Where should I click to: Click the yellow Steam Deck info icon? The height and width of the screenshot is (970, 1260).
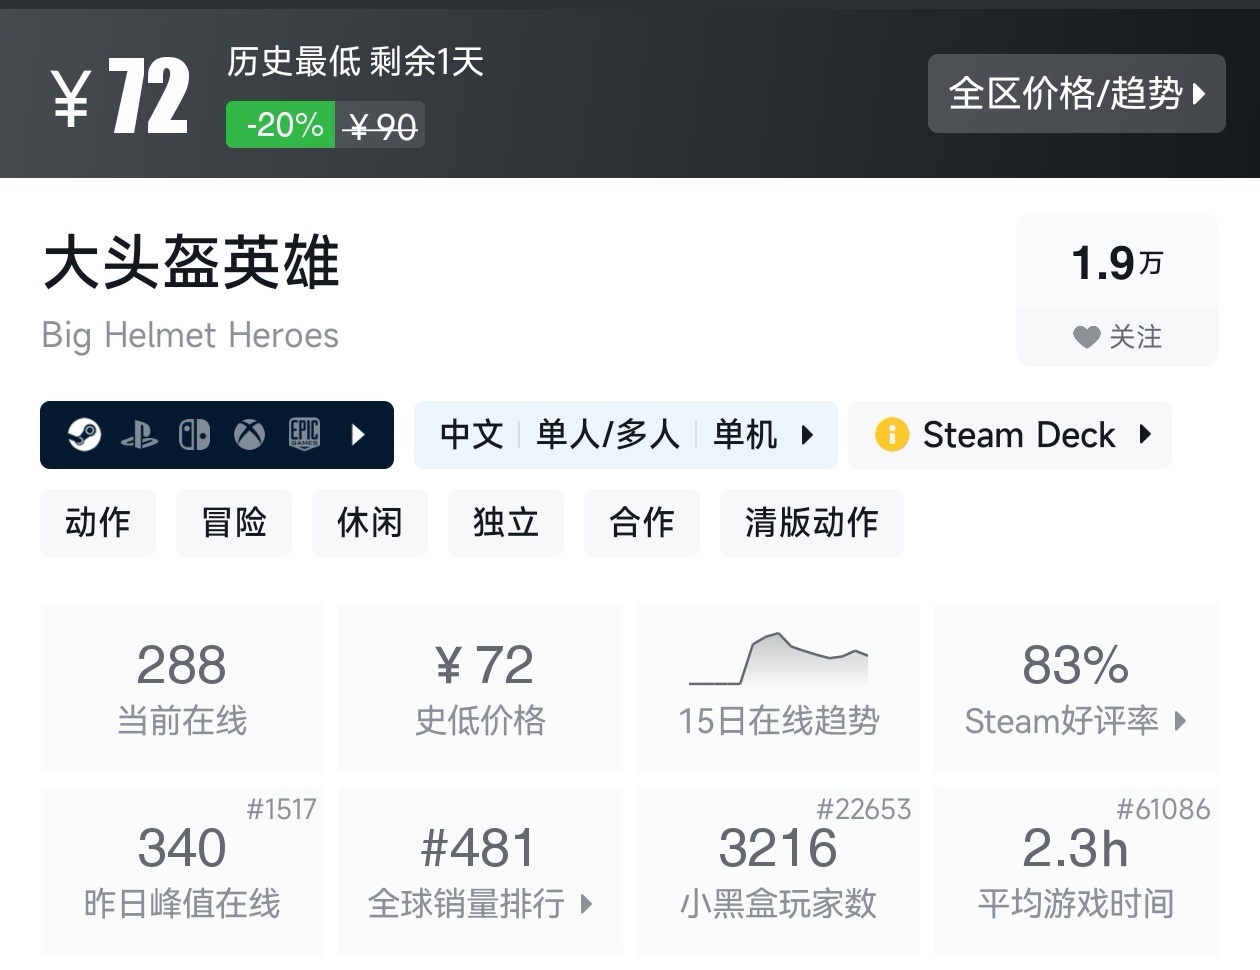point(891,435)
